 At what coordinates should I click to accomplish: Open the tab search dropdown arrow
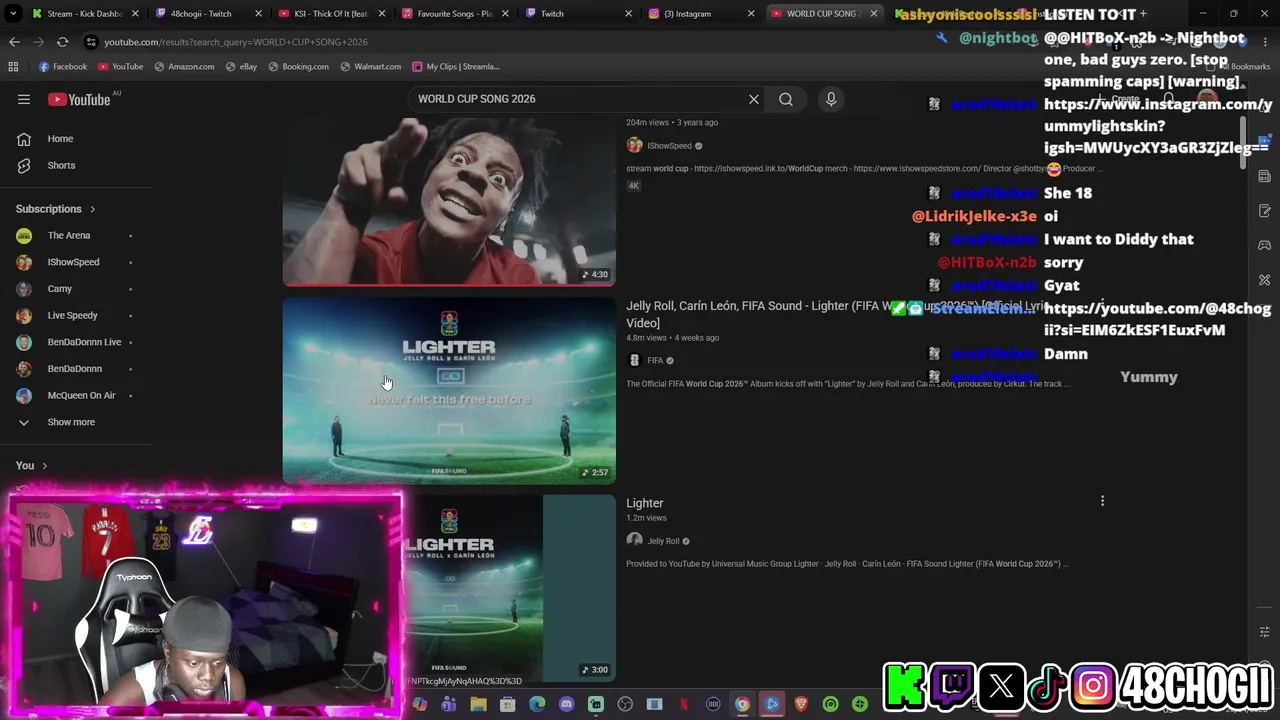click(13, 14)
